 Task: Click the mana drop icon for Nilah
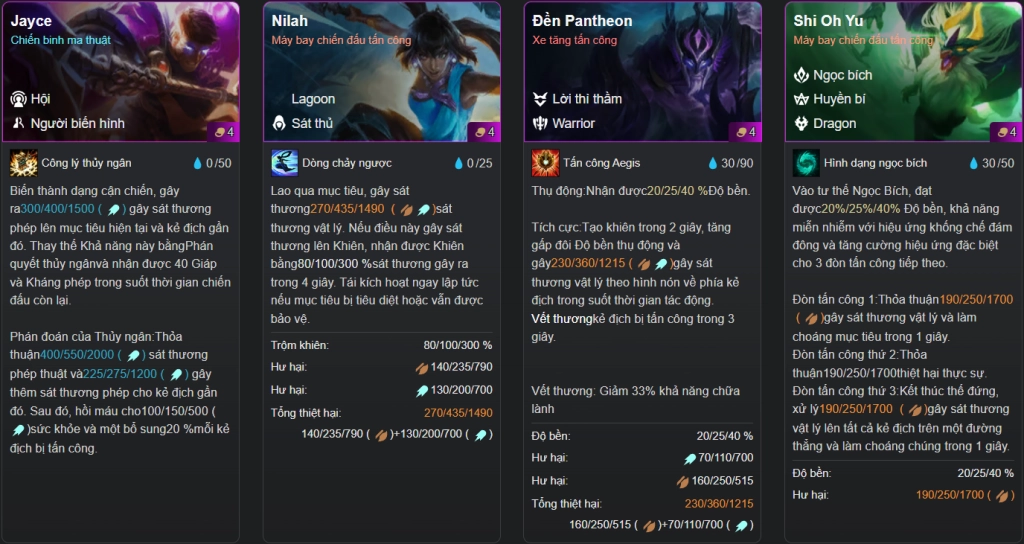(x=458, y=163)
